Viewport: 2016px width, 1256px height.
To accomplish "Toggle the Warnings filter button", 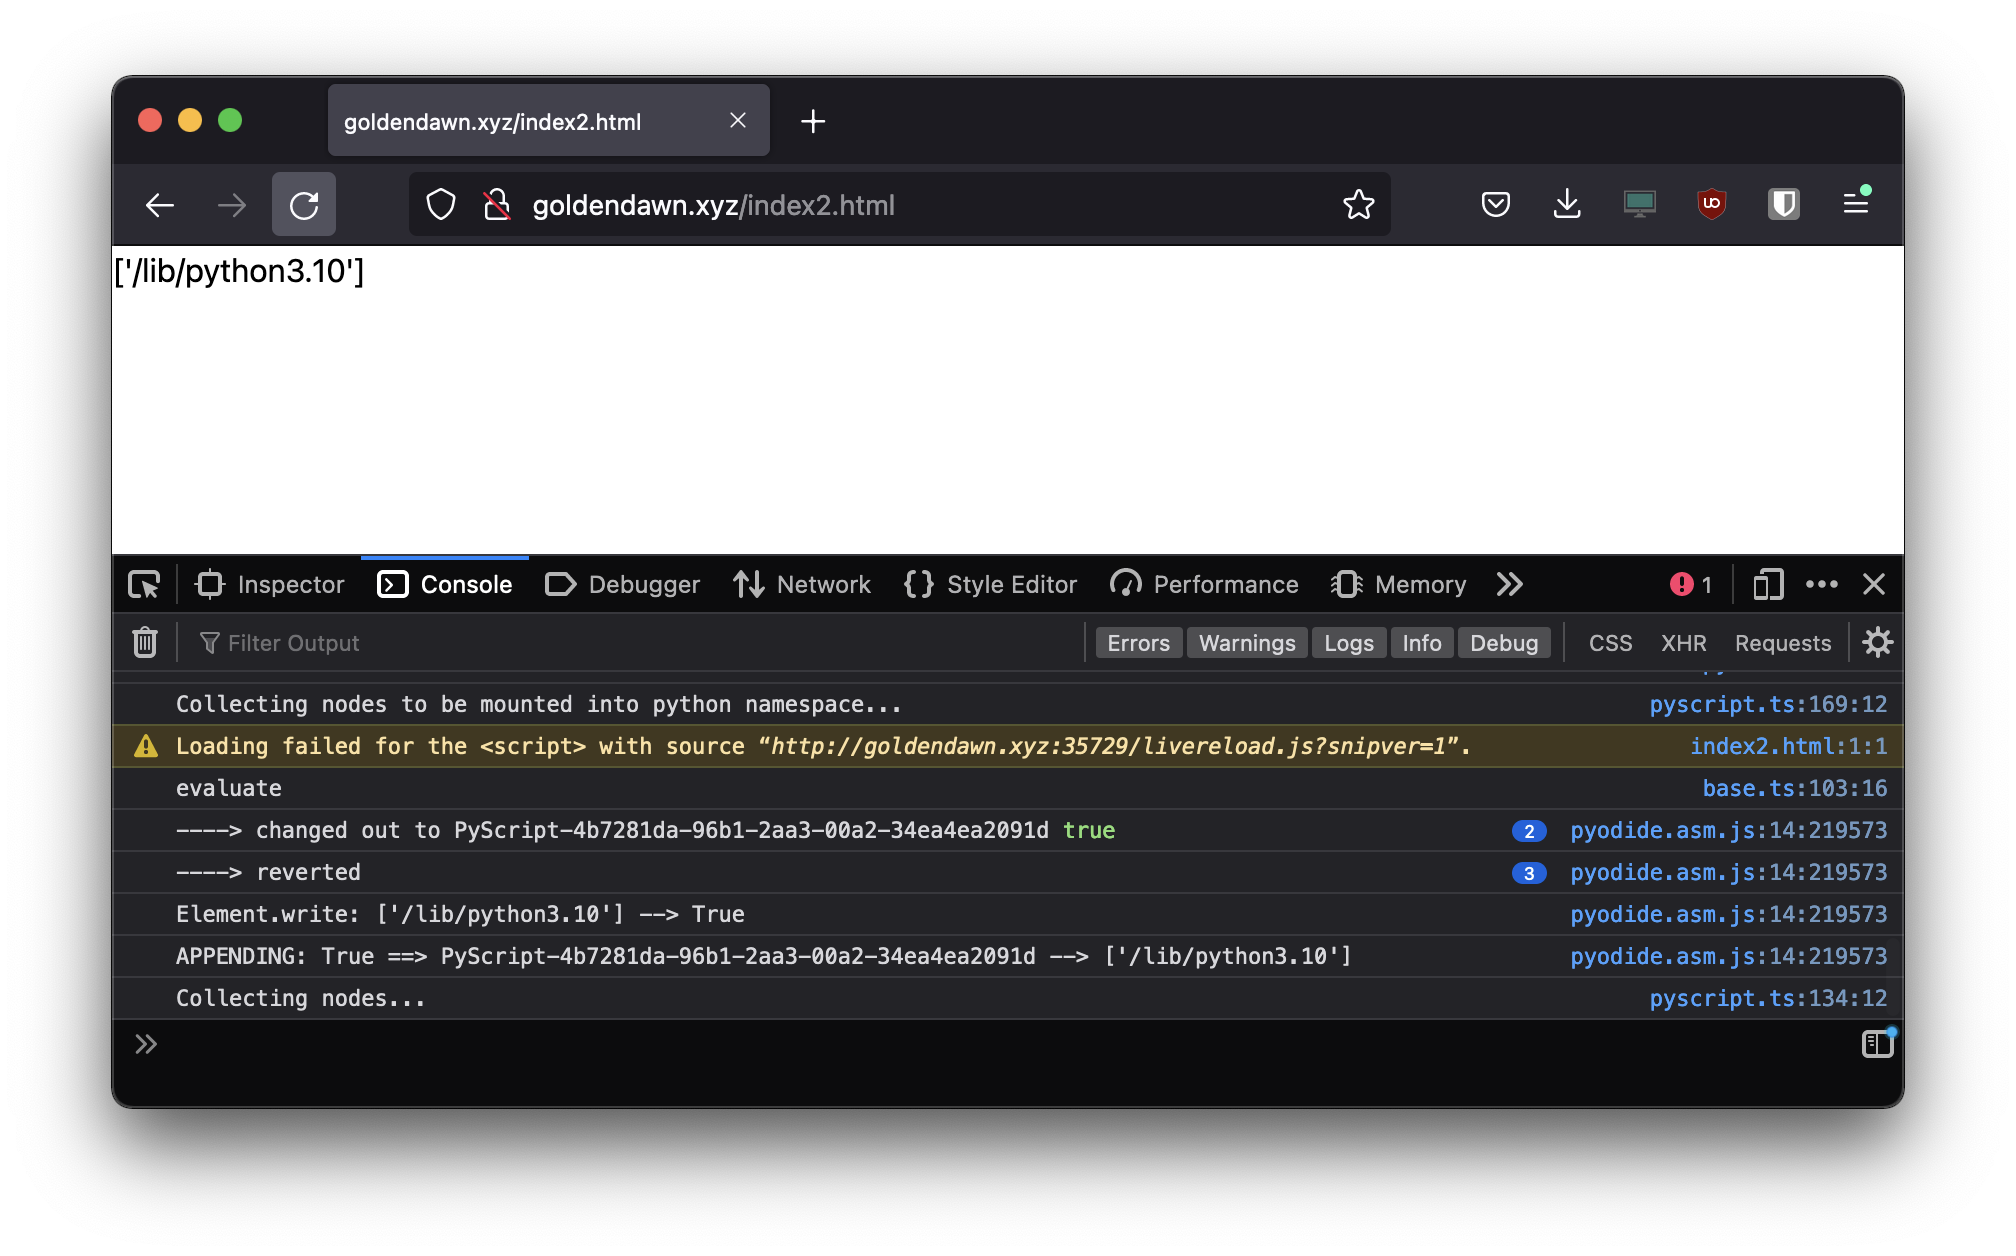I will [x=1245, y=642].
